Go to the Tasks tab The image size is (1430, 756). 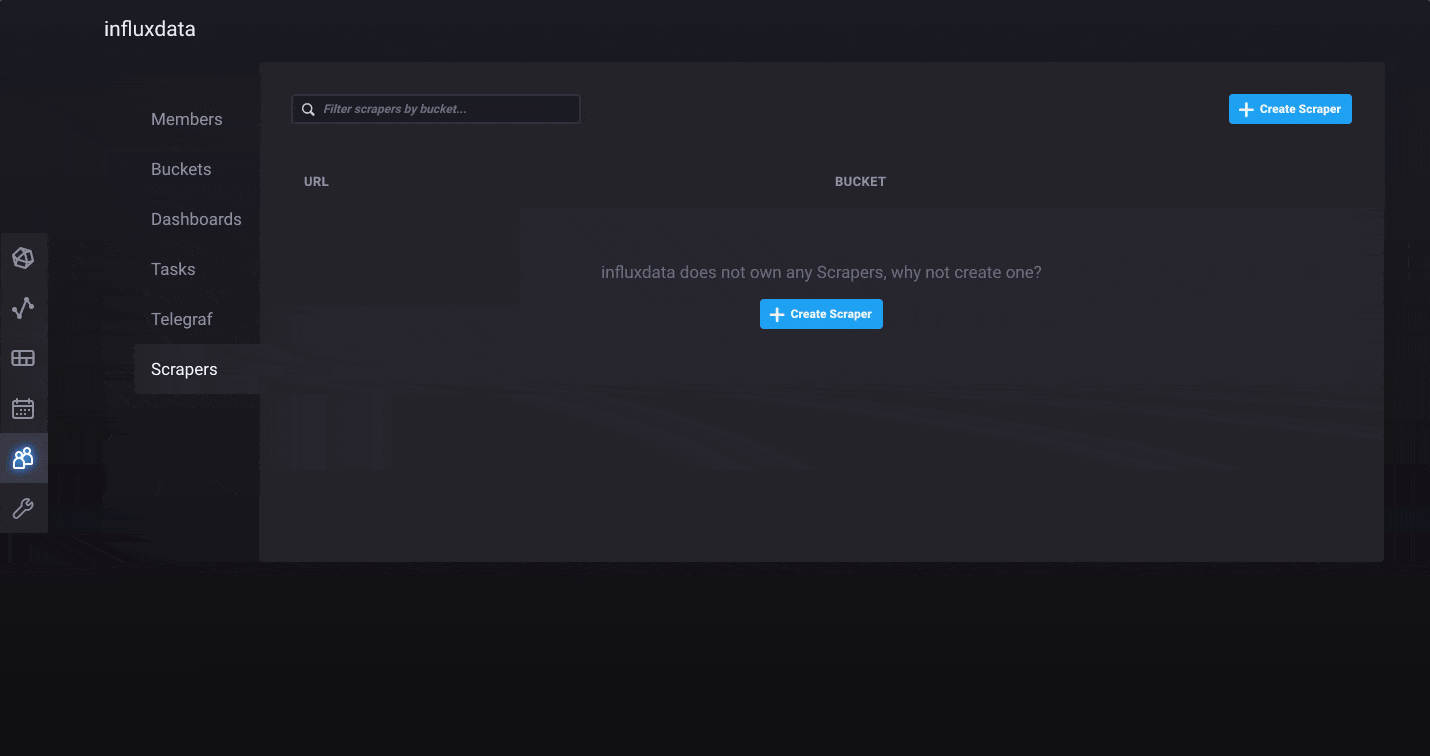tap(173, 269)
